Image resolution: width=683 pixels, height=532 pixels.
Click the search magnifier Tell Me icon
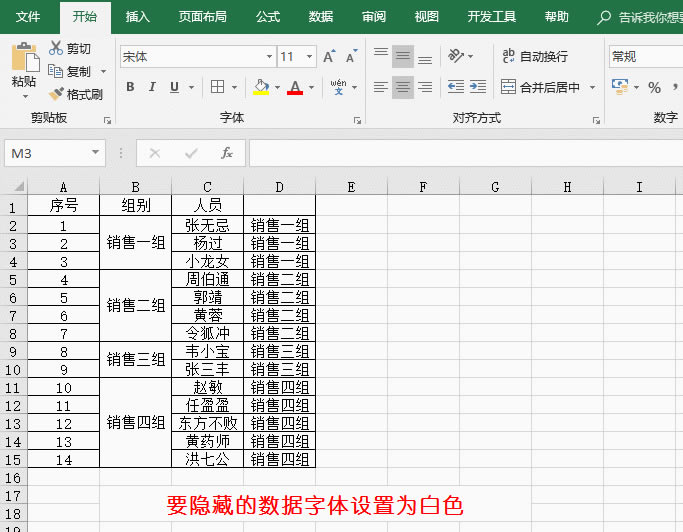(604, 17)
